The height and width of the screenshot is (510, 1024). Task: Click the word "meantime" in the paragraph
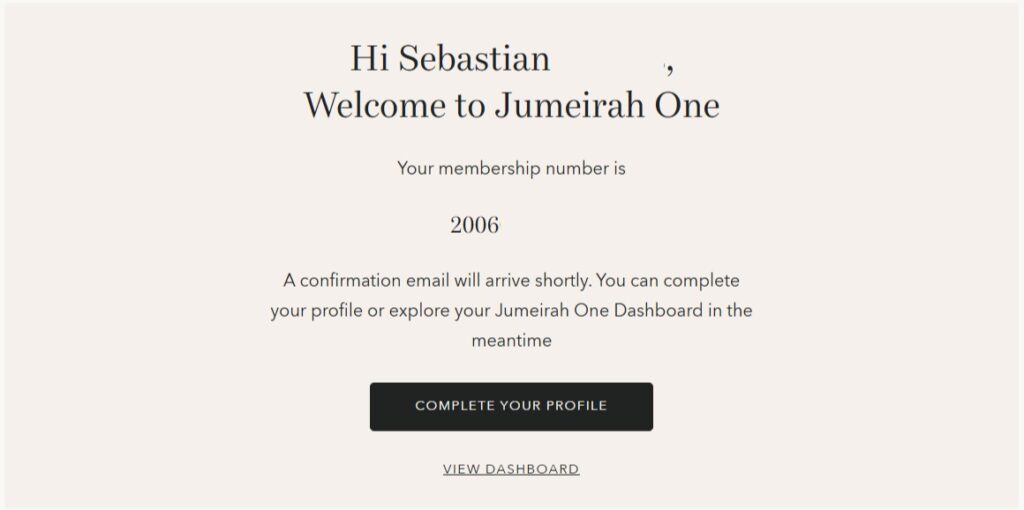point(511,340)
